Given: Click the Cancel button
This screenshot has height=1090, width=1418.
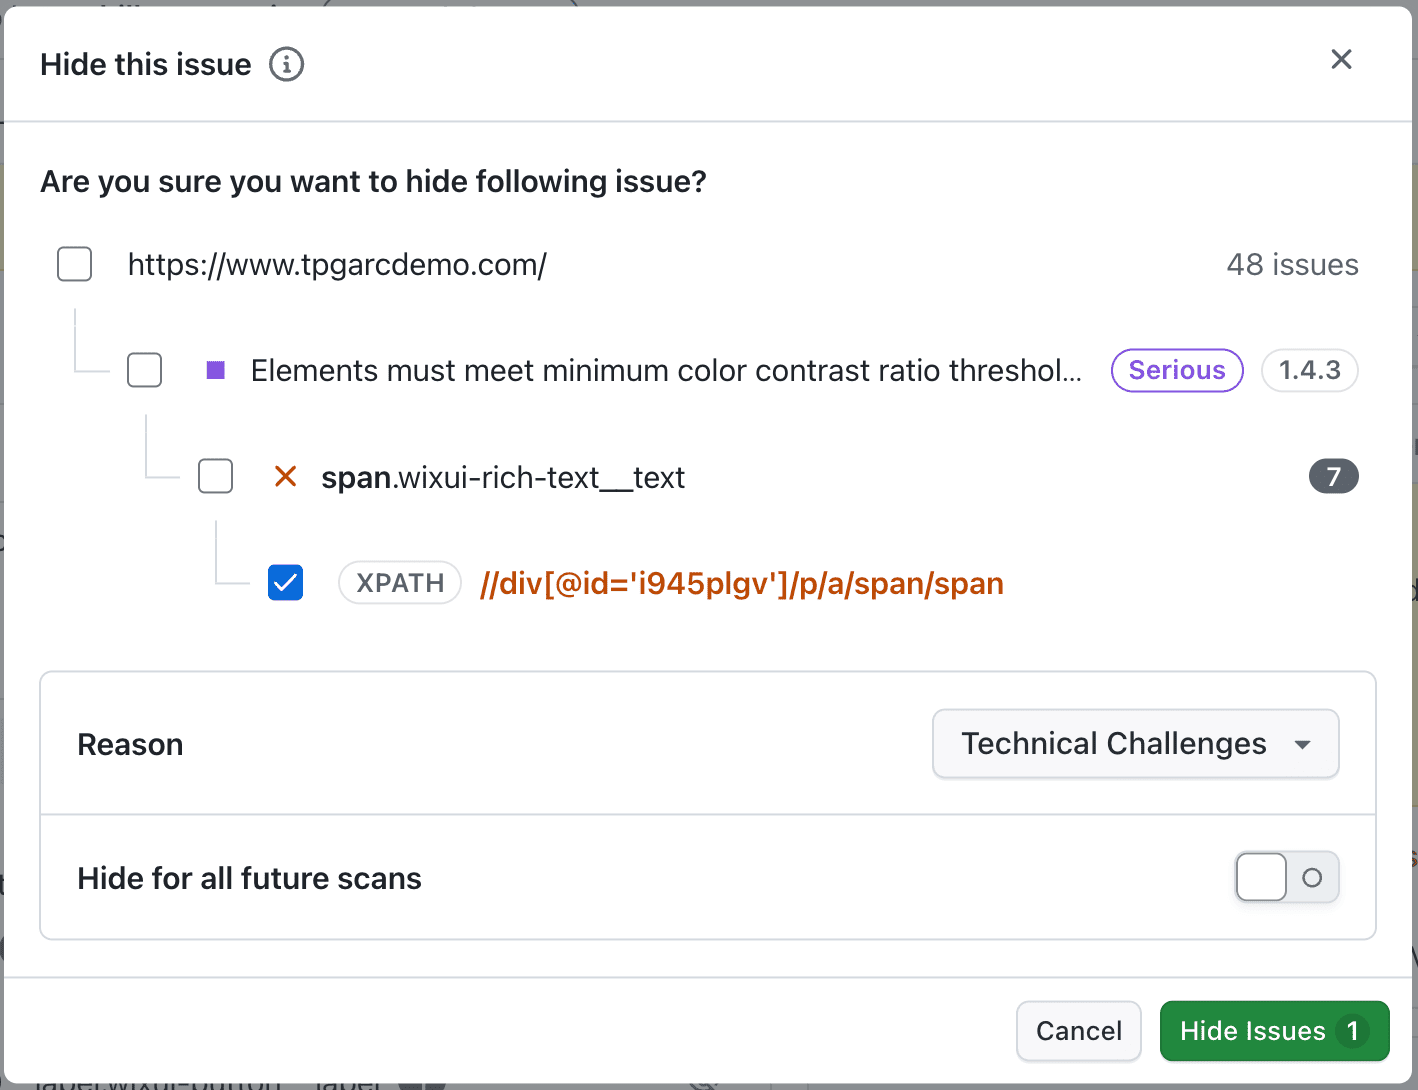Looking at the screenshot, I should (1078, 1031).
